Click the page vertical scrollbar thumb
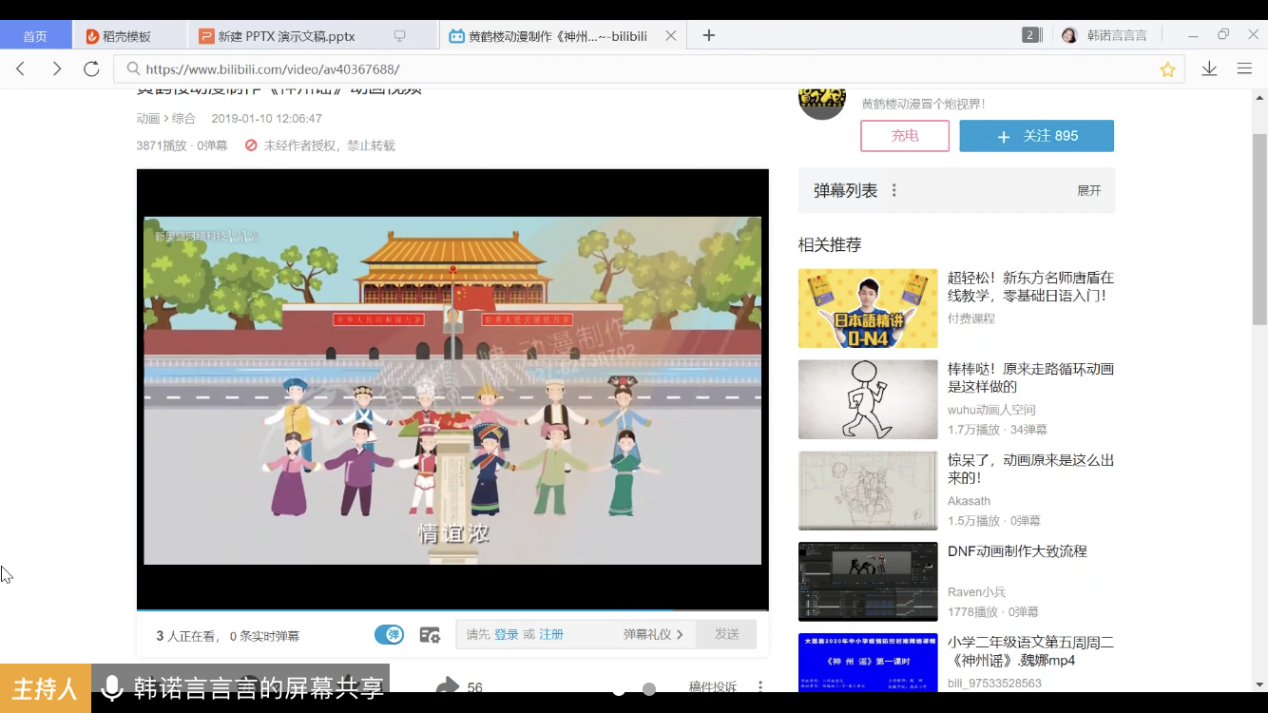1268x713 pixels. tap(1260, 228)
